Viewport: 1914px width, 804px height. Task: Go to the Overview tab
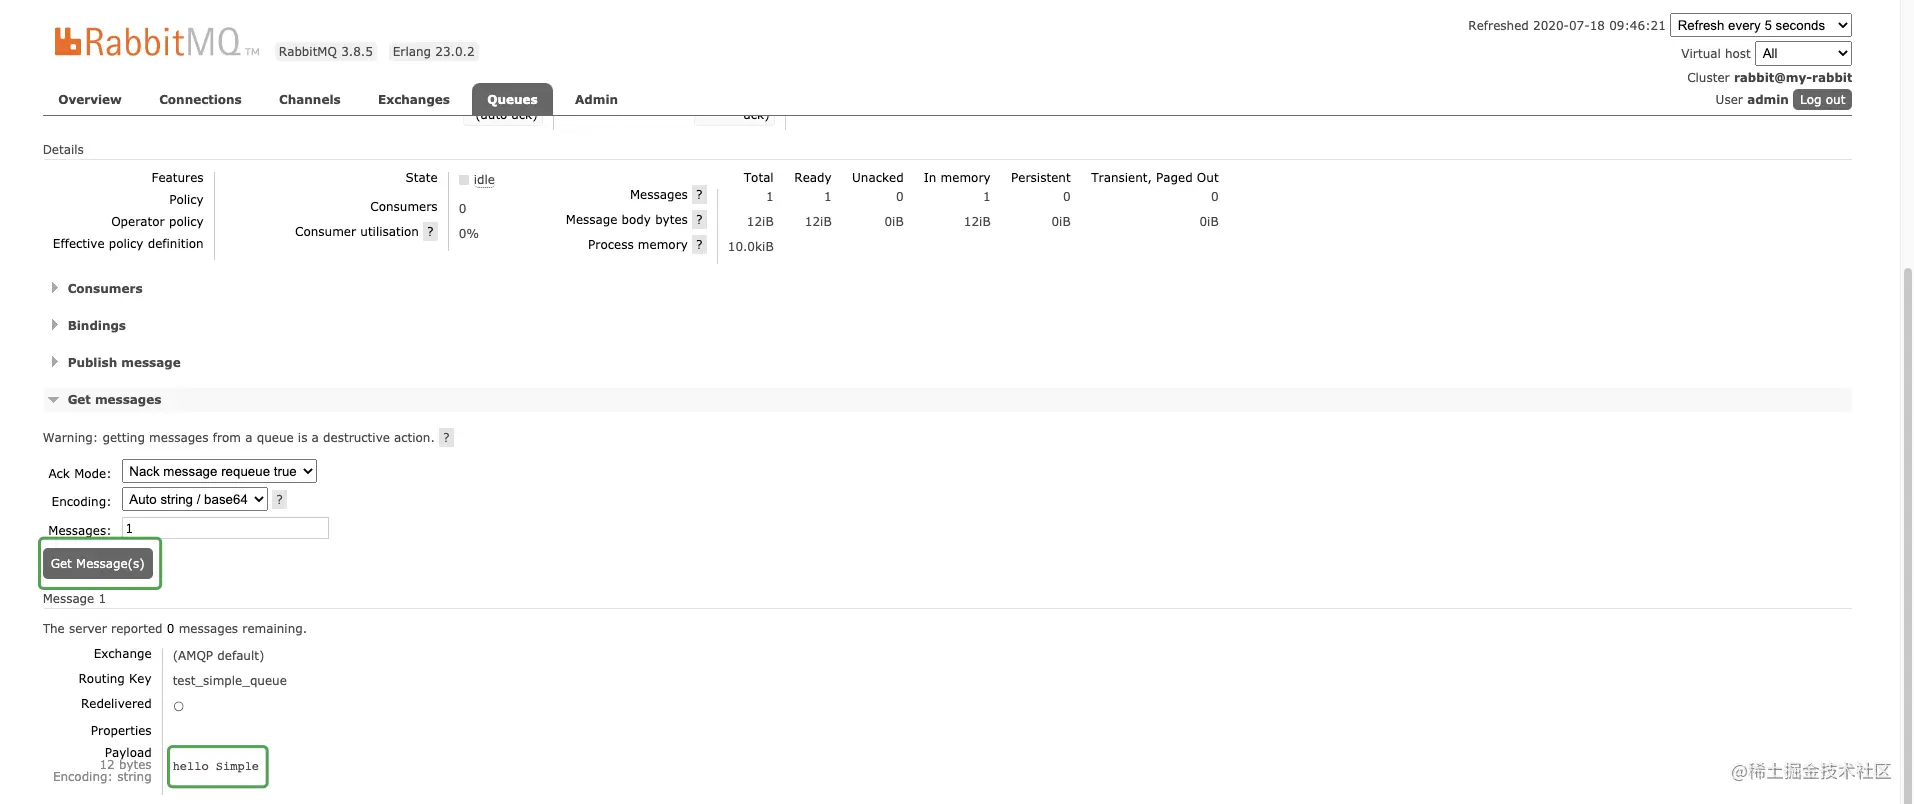click(x=90, y=100)
